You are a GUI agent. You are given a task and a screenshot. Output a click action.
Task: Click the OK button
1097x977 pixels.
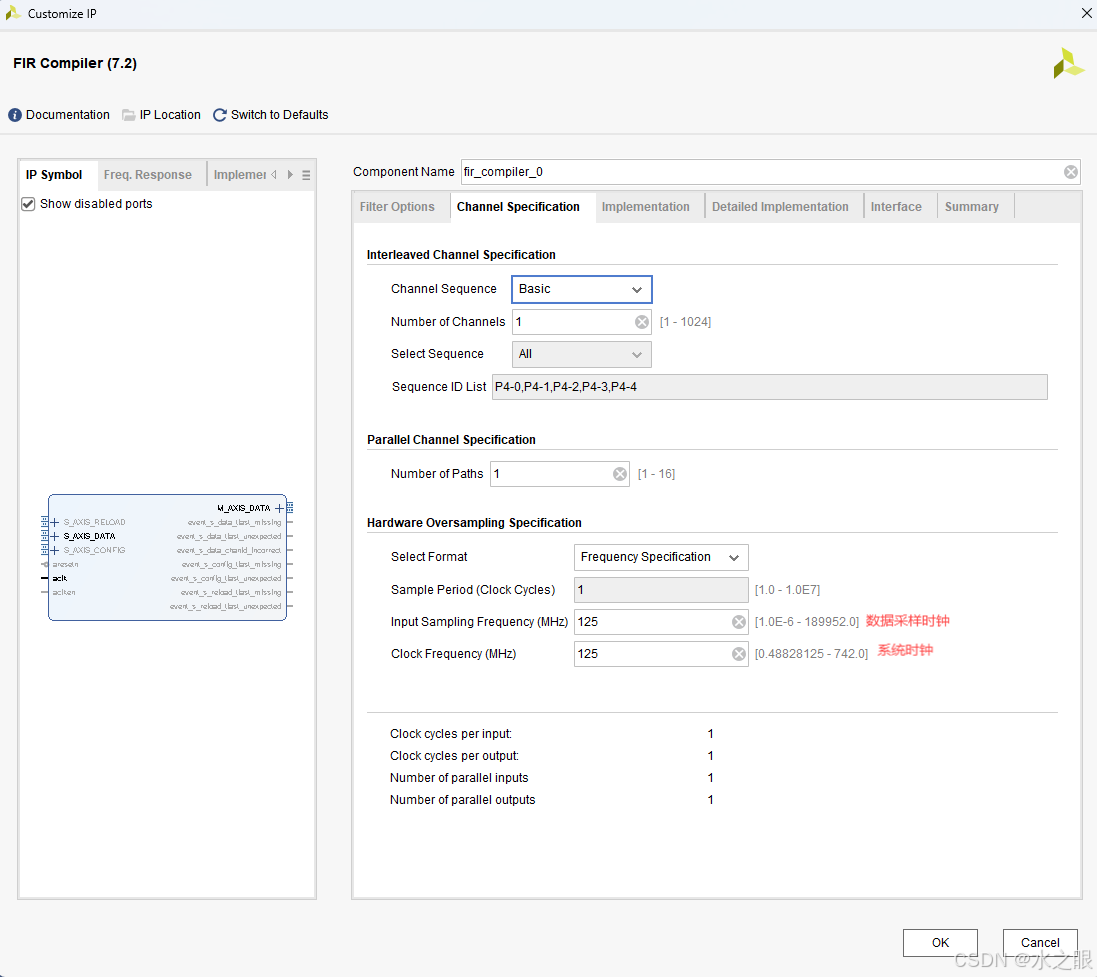click(940, 943)
